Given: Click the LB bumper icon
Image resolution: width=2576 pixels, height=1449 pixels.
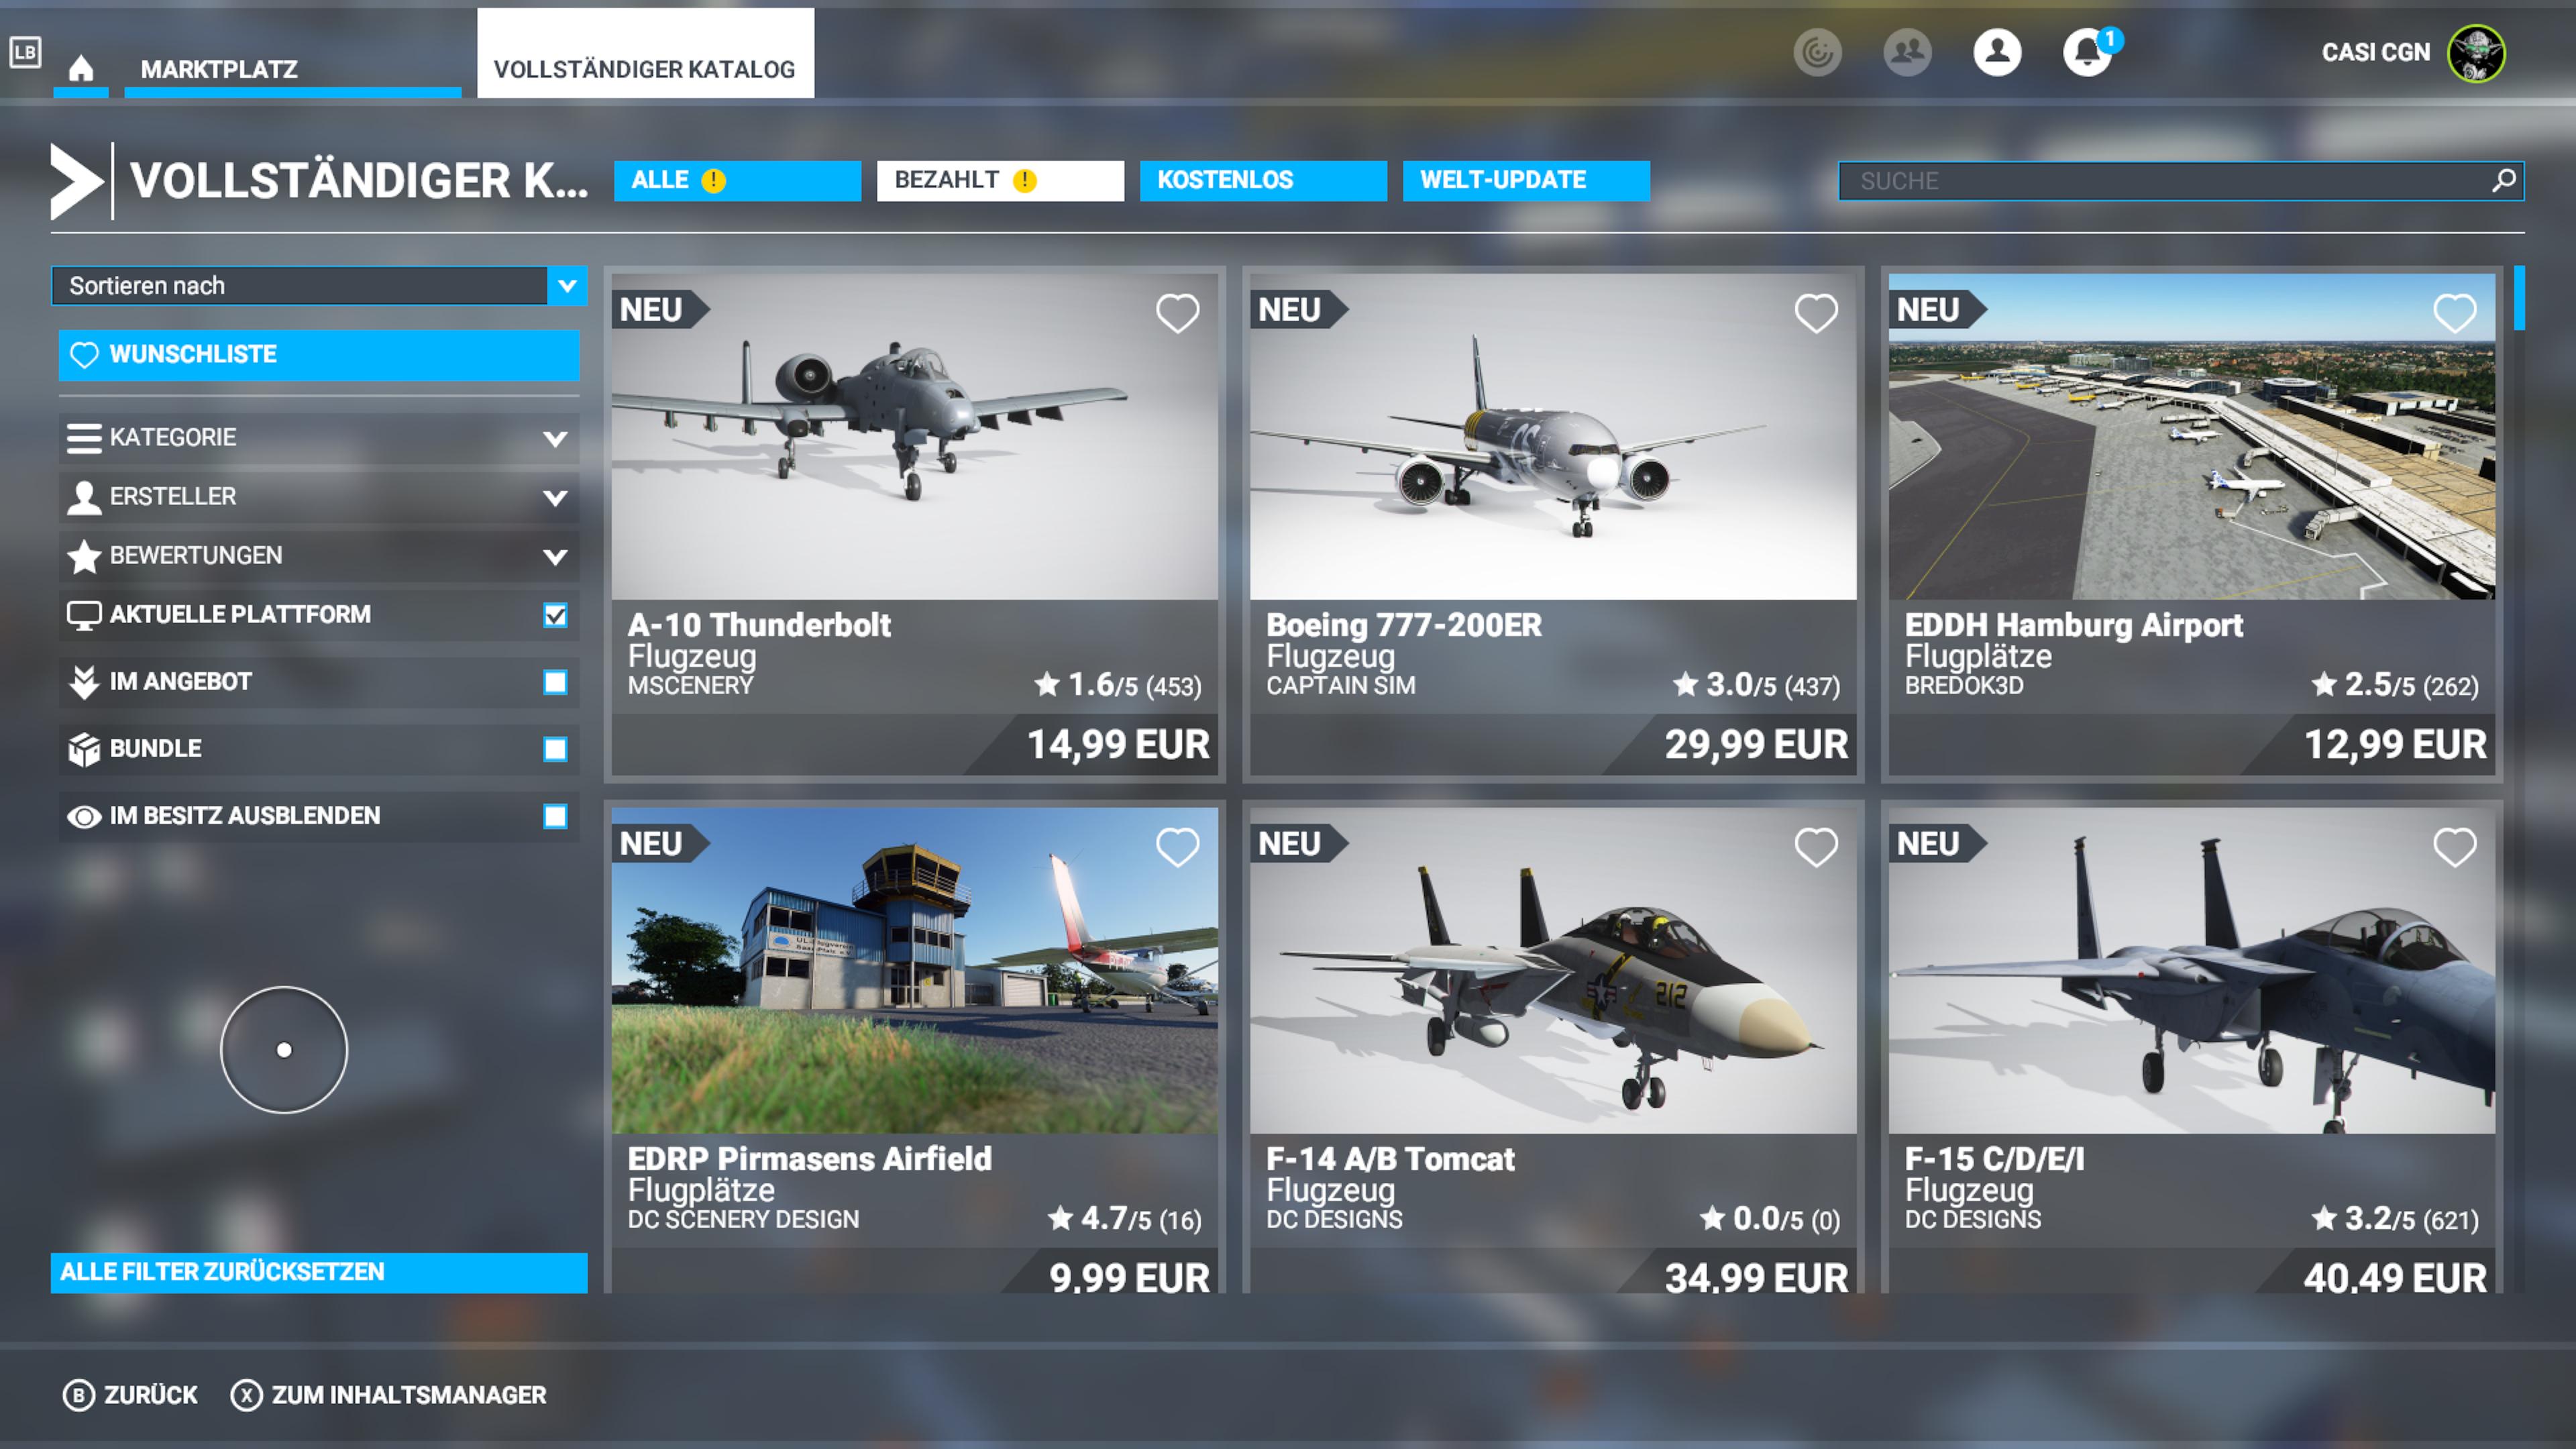Looking at the screenshot, I should (25, 52).
